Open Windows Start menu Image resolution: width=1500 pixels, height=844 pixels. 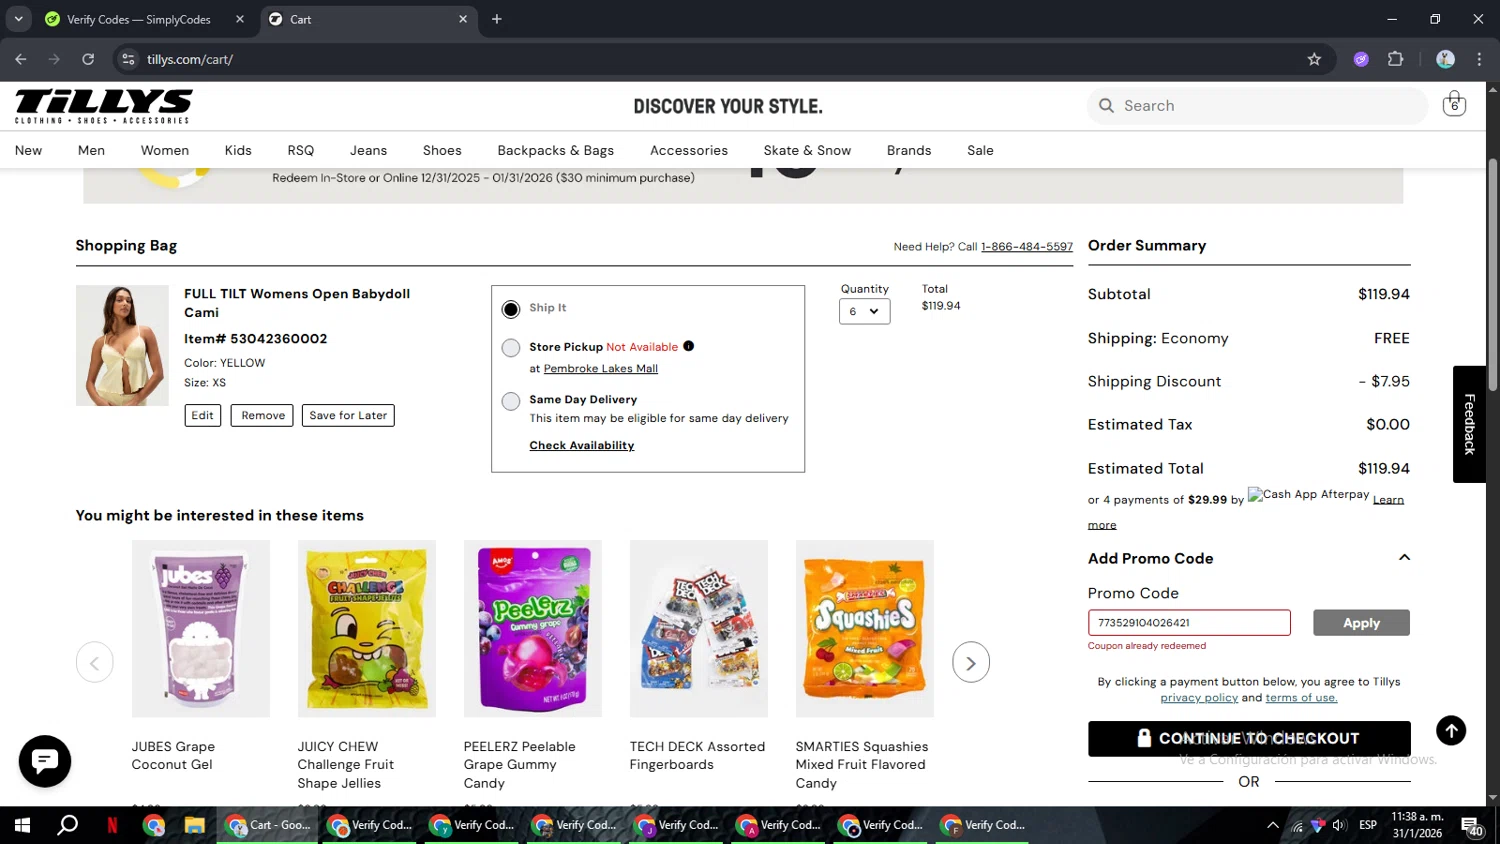coord(22,825)
